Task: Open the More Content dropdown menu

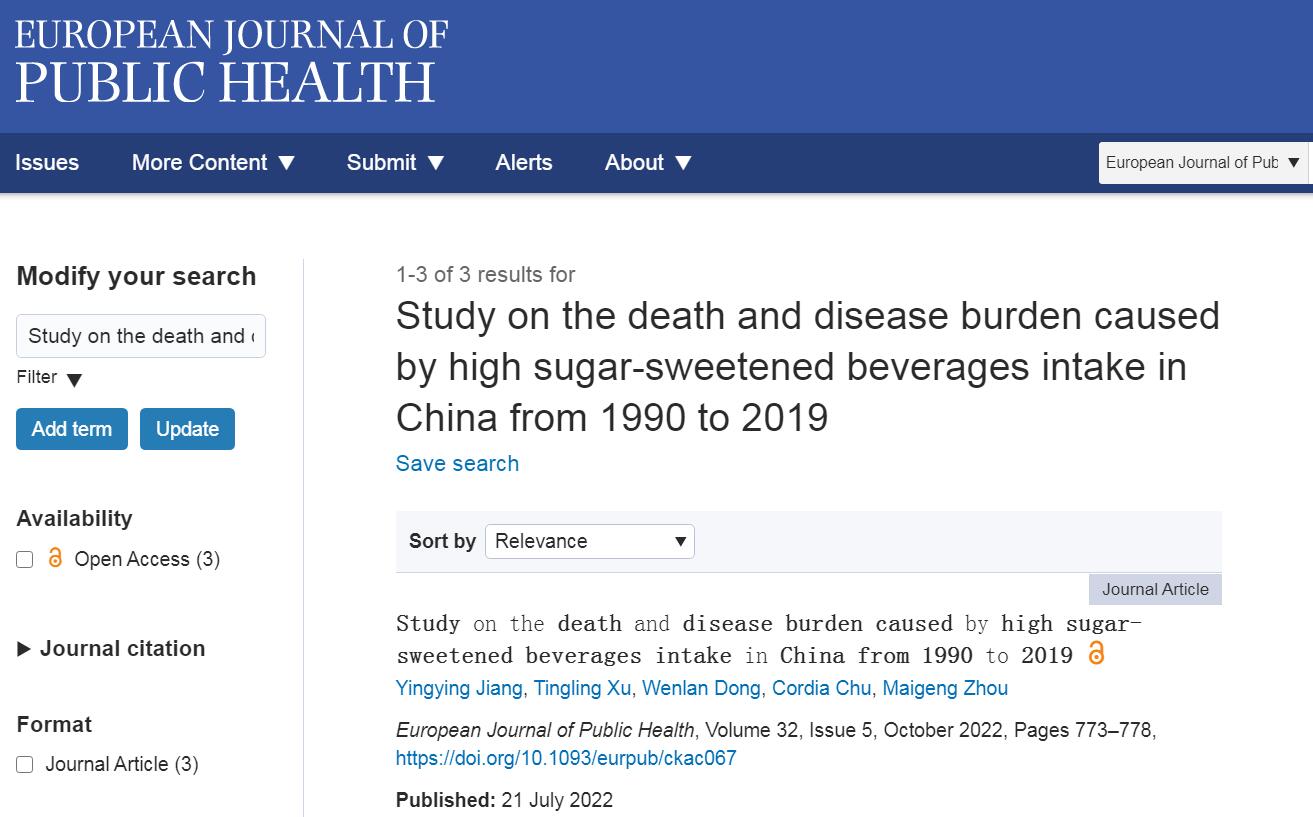Action: 213,163
